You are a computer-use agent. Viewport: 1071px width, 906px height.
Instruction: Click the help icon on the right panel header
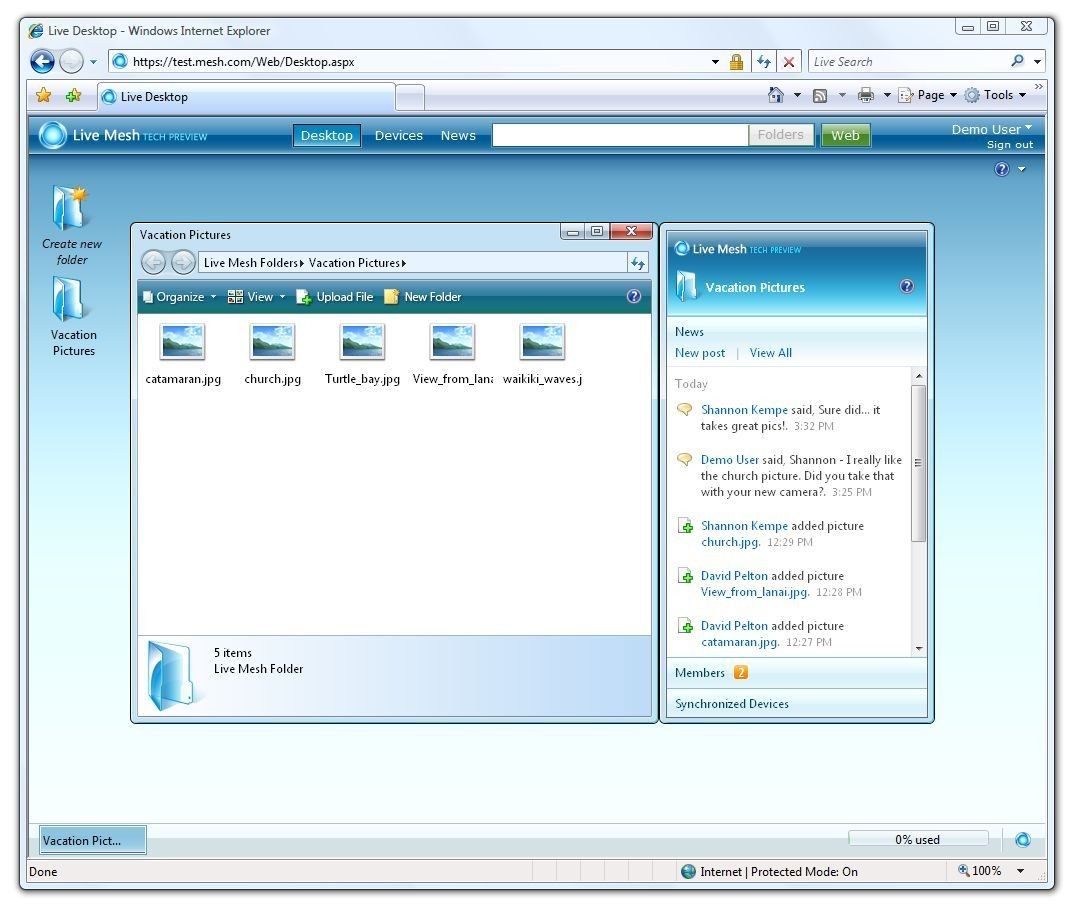(x=906, y=286)
